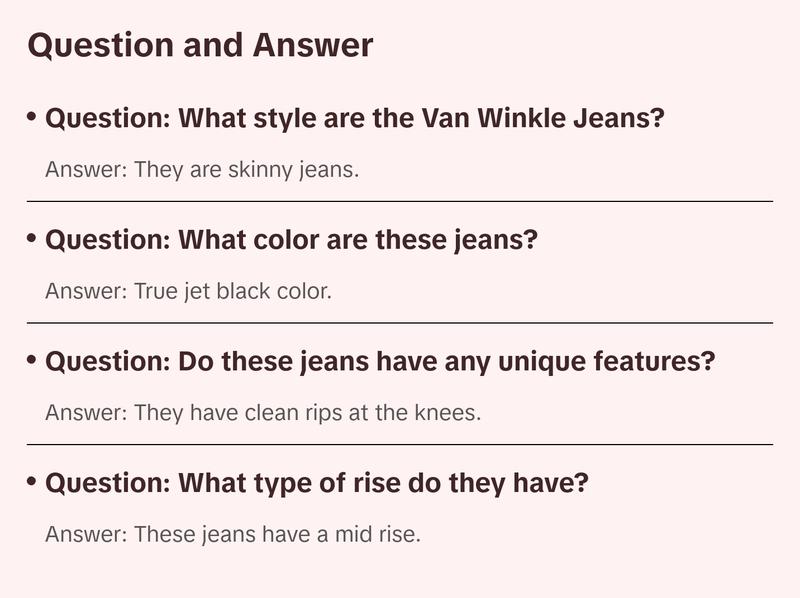Click the bullet before the rise question
This screenshot has height=598, width=800.
[x=33, y=482]
